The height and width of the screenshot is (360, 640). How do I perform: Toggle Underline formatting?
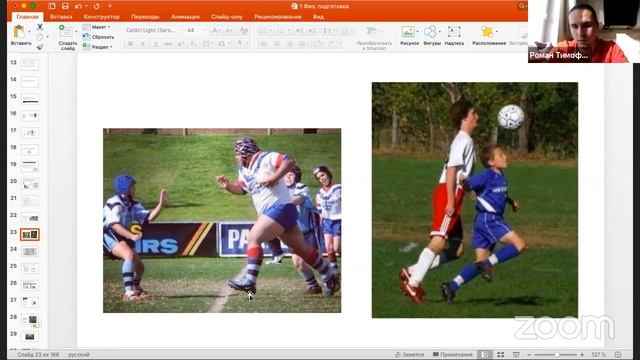(x=156, y=43)
